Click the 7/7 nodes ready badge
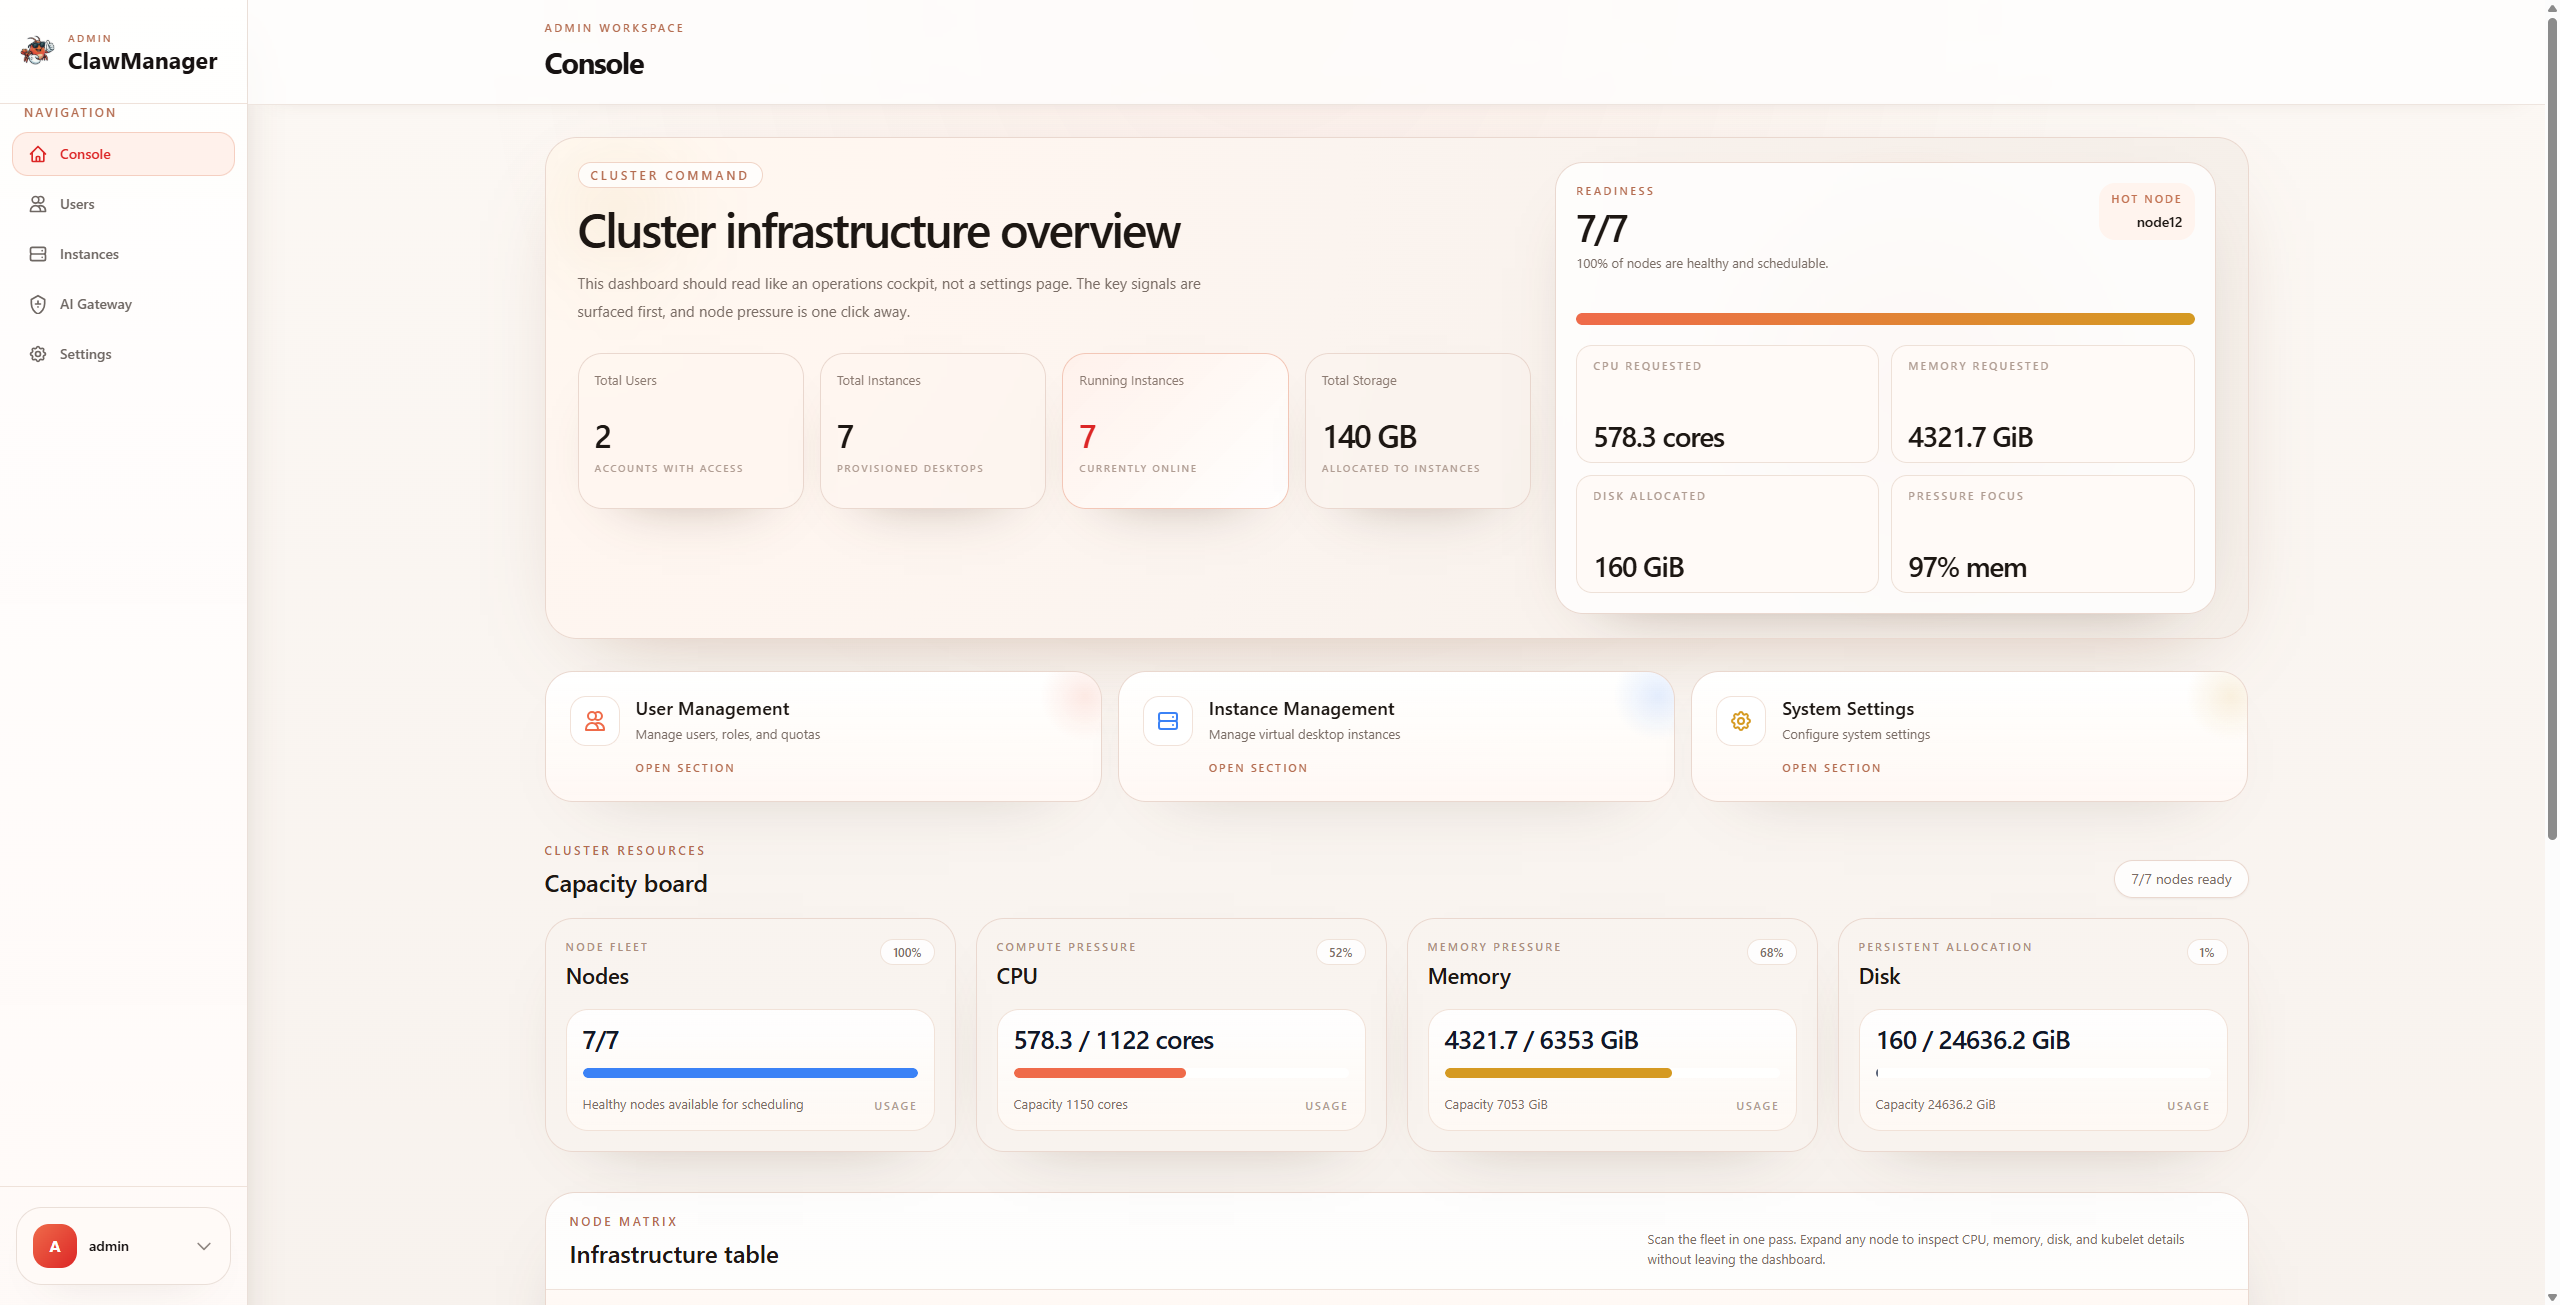Viewport: 2560px width, 1305px height. pos(2181,879)
